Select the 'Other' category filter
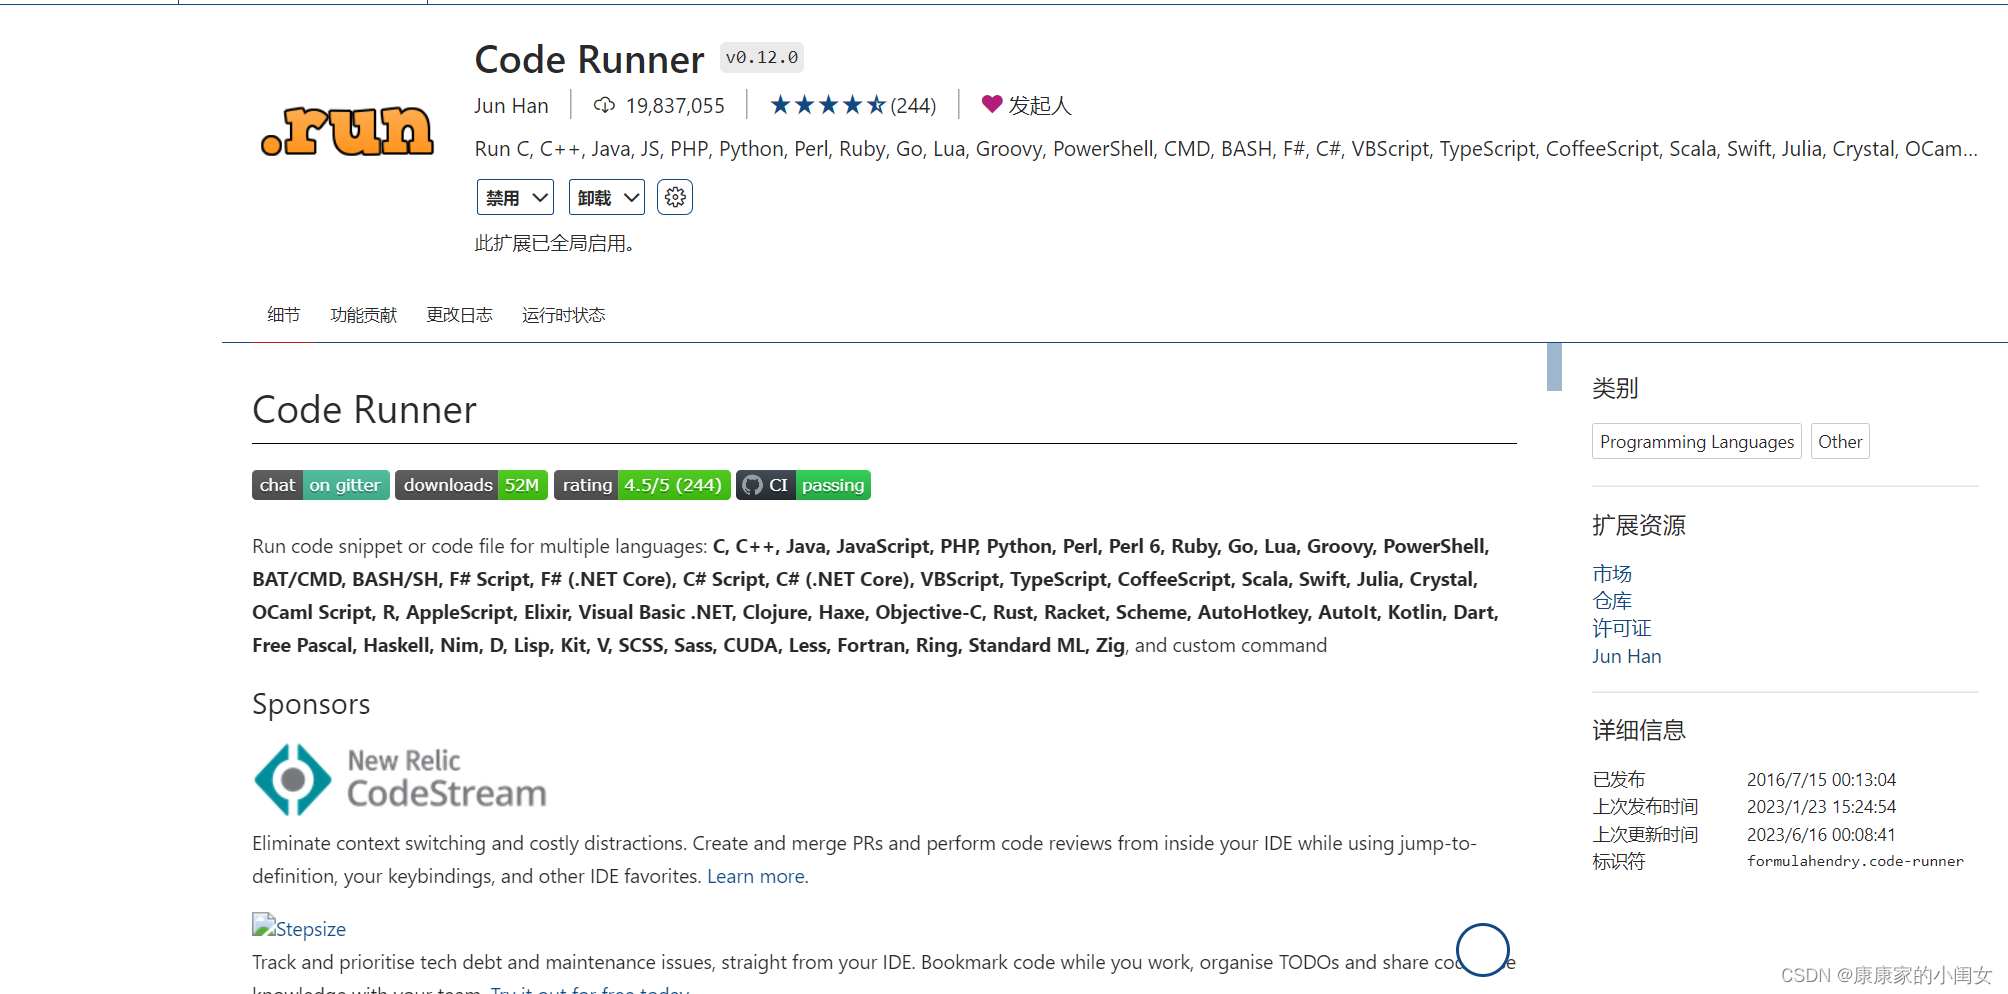 click(1839, 441)
